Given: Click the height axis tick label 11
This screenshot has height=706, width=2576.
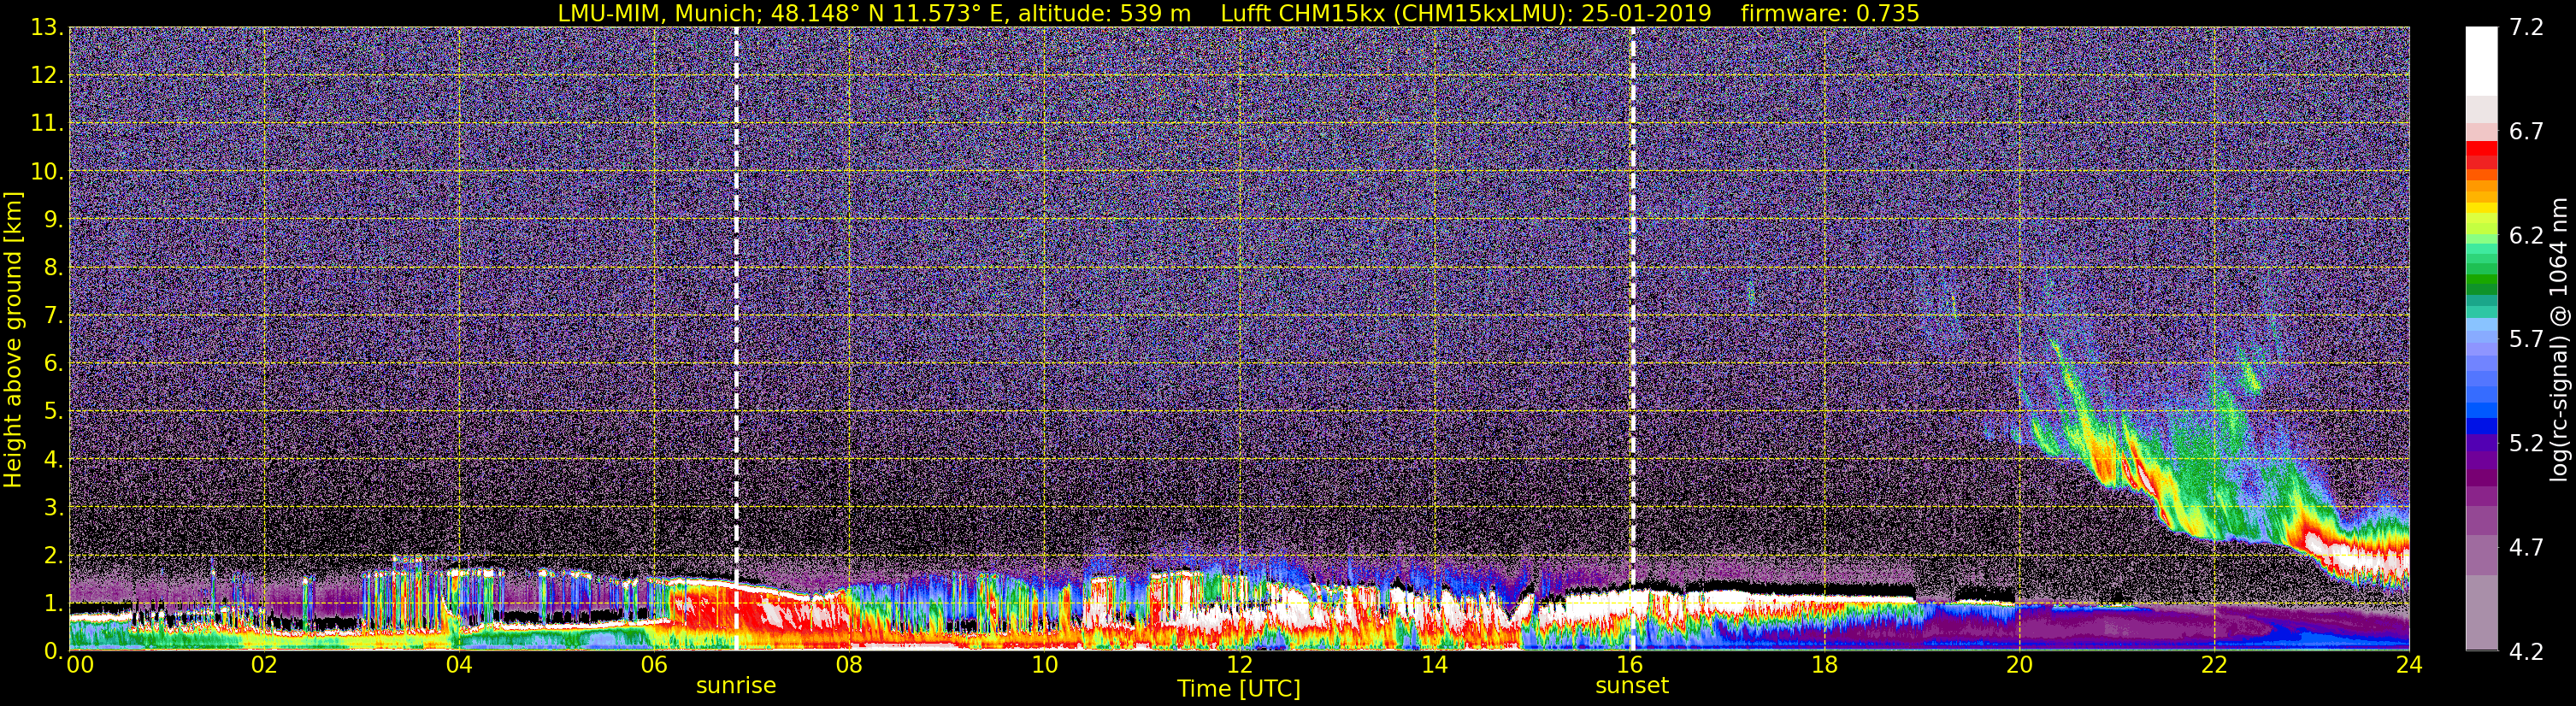Looking at the screenshot, I should click(x=45, y=124).
